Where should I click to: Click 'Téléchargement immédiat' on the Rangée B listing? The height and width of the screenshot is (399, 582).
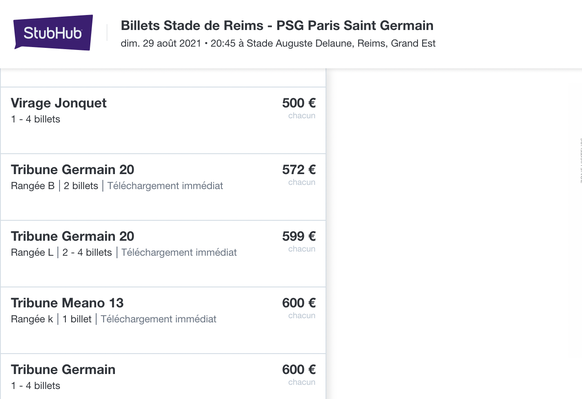tap(165, 186)
